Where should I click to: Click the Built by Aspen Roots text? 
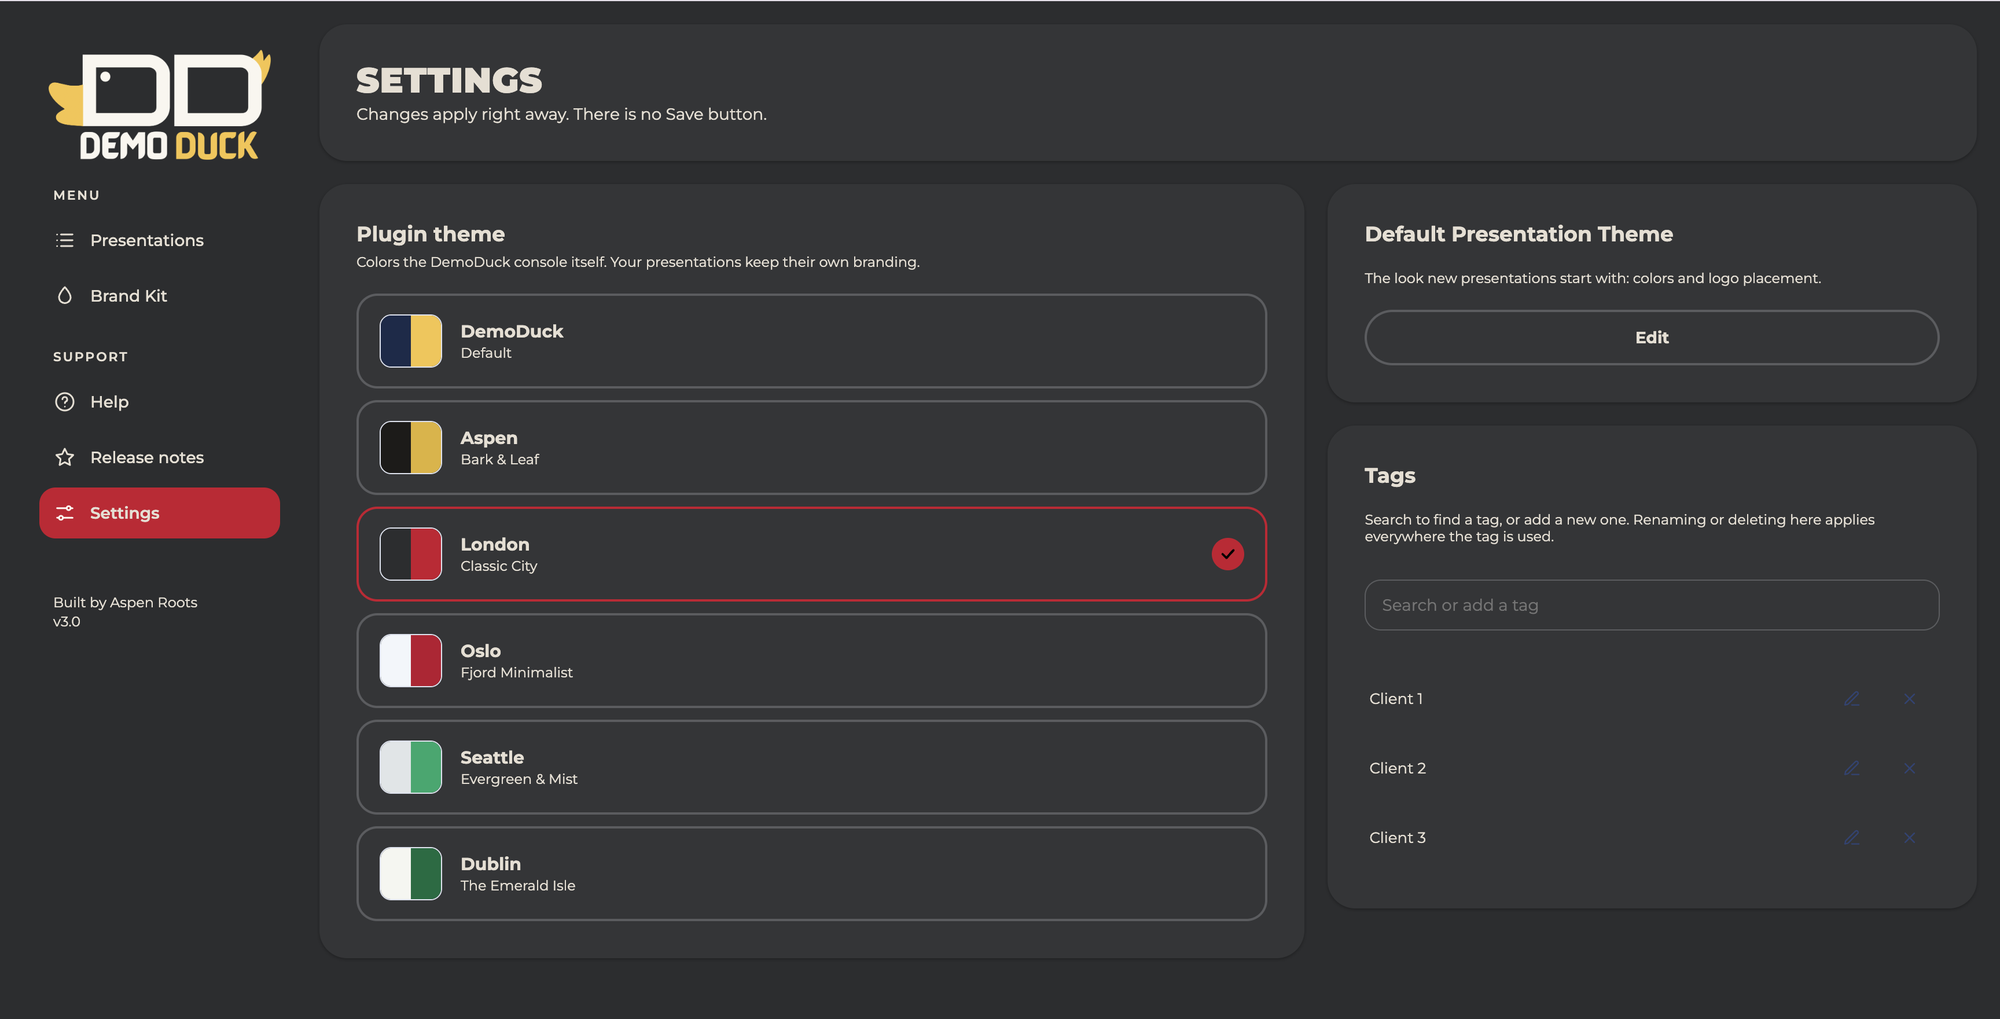(125, 602)
